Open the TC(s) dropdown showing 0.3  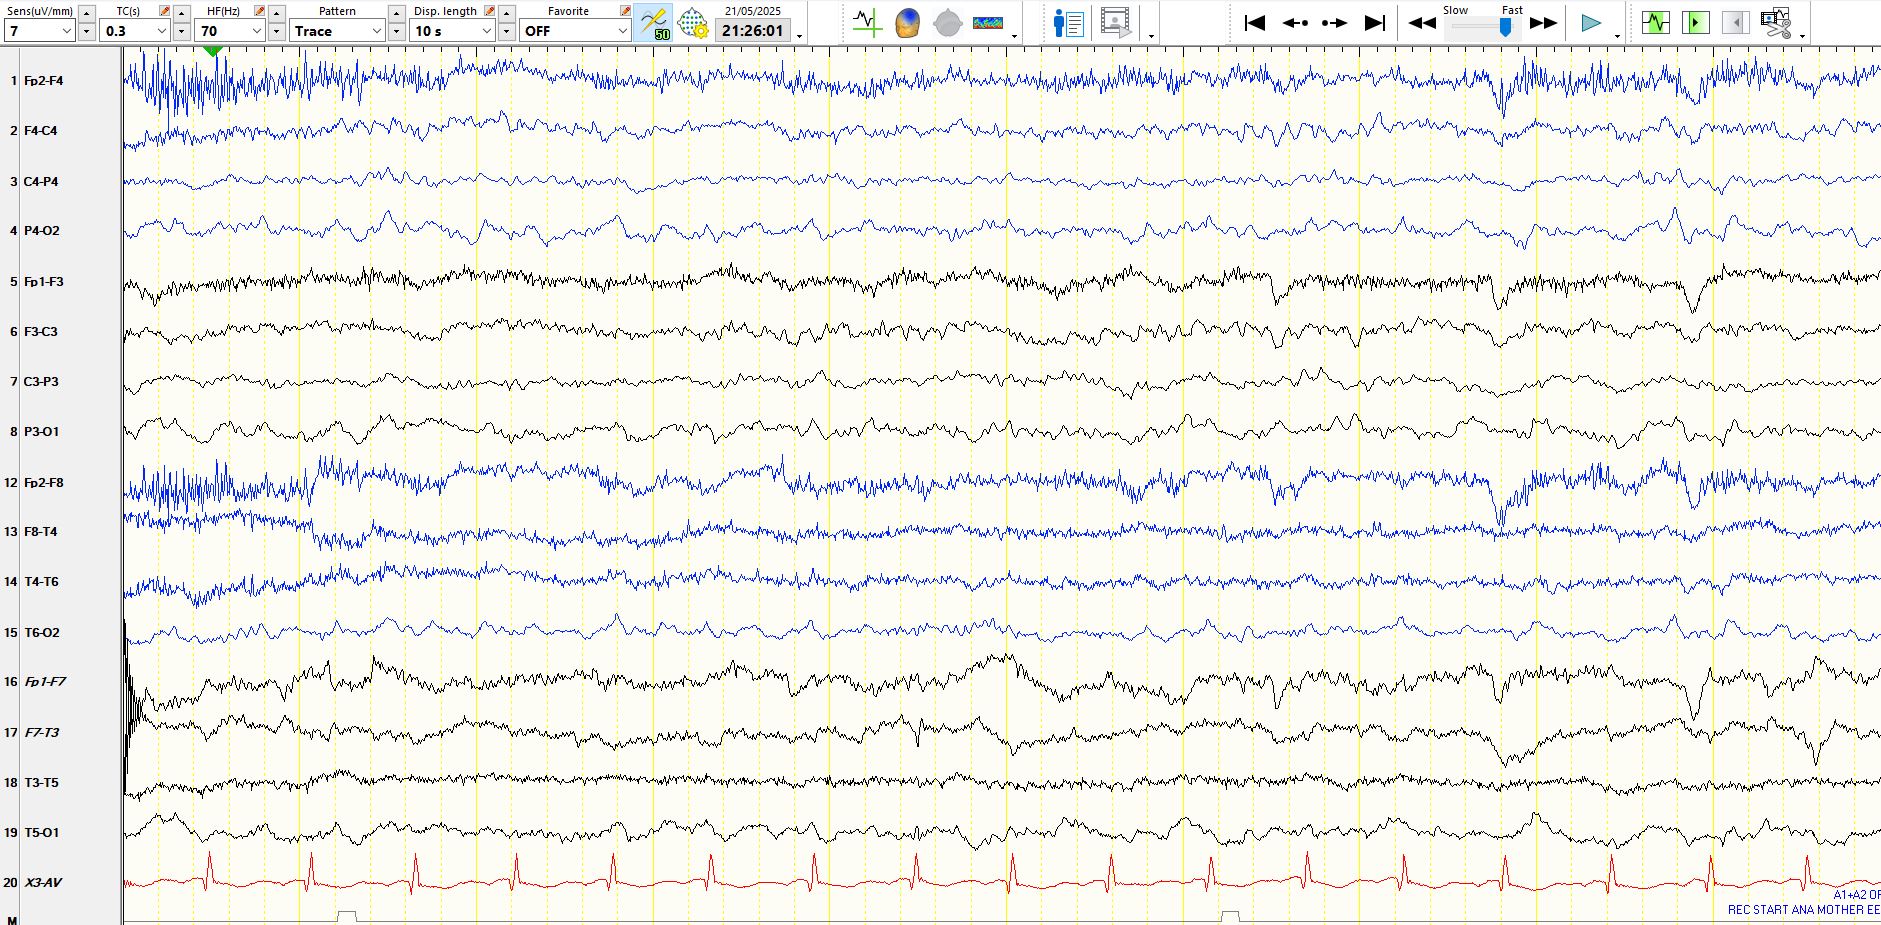click(136, 31)
